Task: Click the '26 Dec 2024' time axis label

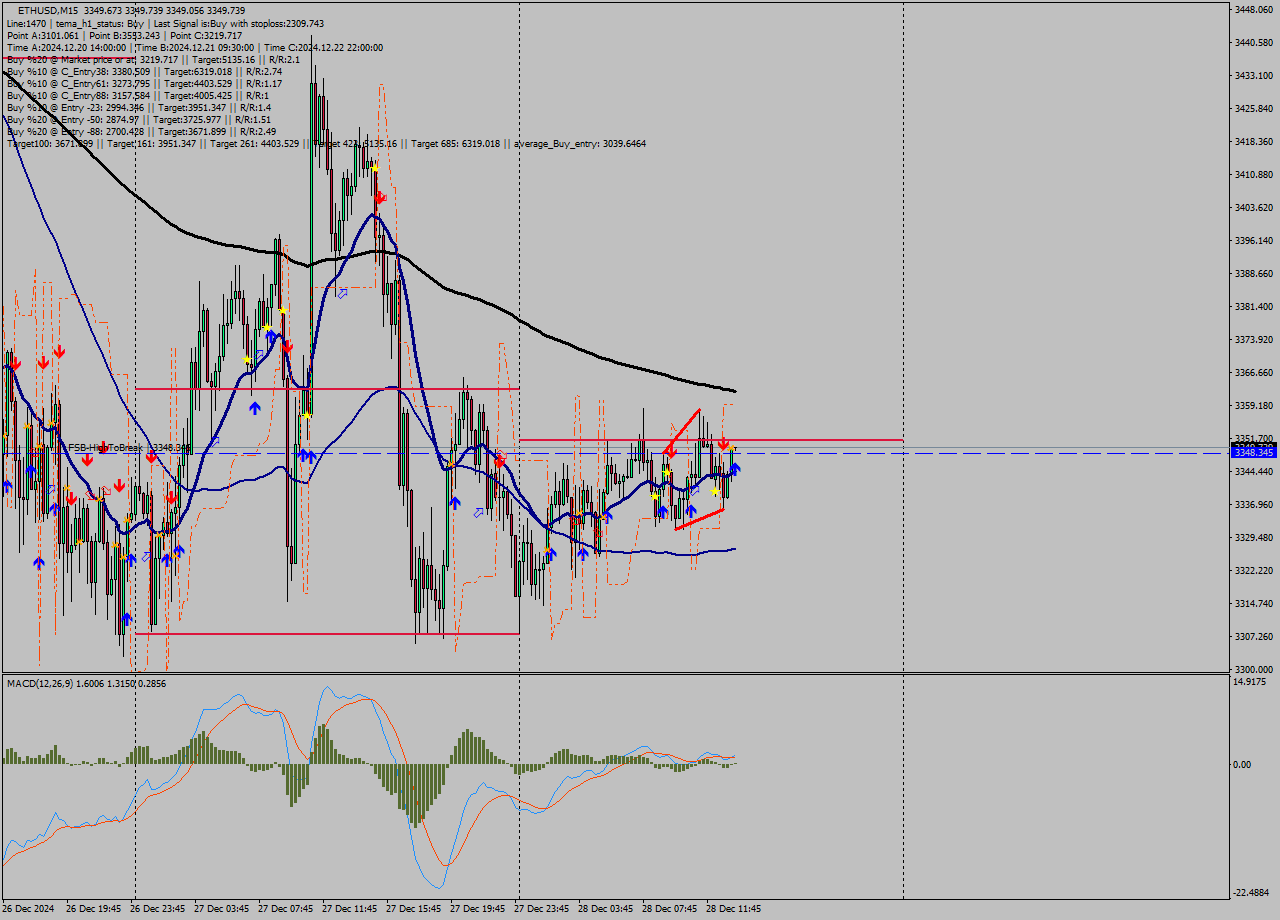Action: [30, 909]
